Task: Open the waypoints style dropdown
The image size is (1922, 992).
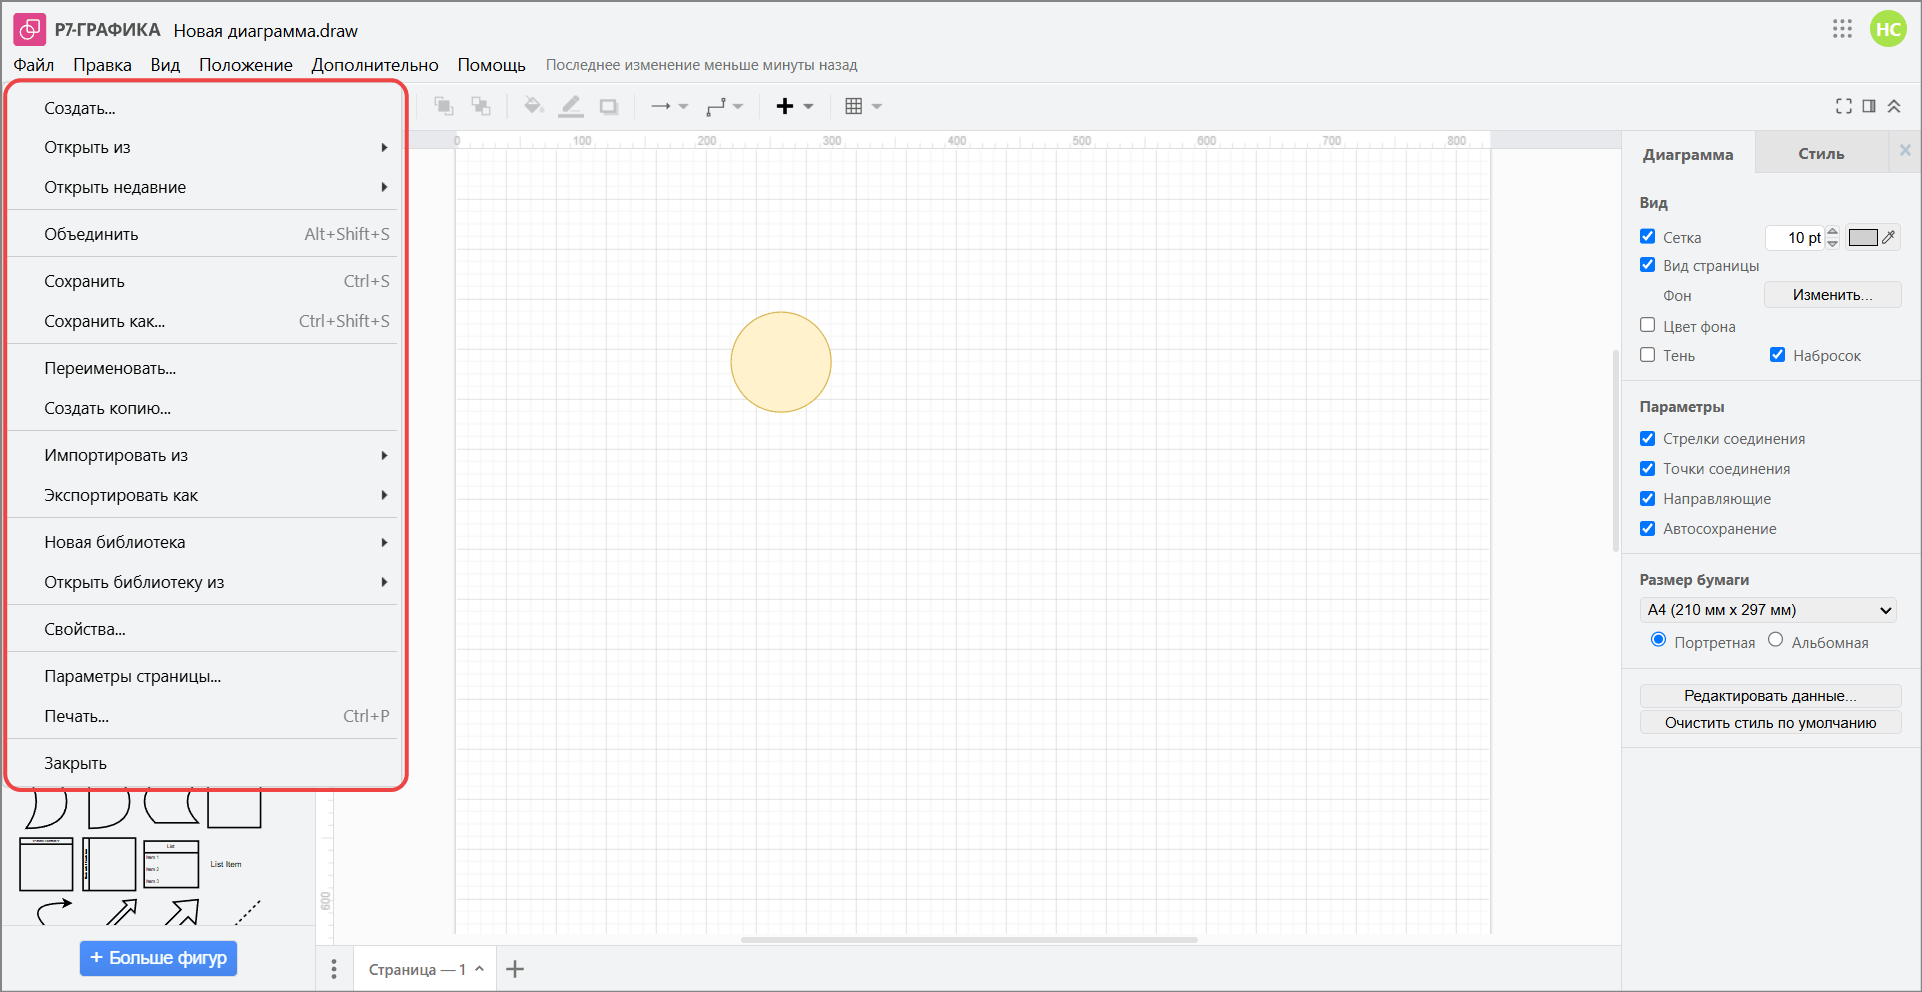Action: pyautogui.click(x=724, y=106)
